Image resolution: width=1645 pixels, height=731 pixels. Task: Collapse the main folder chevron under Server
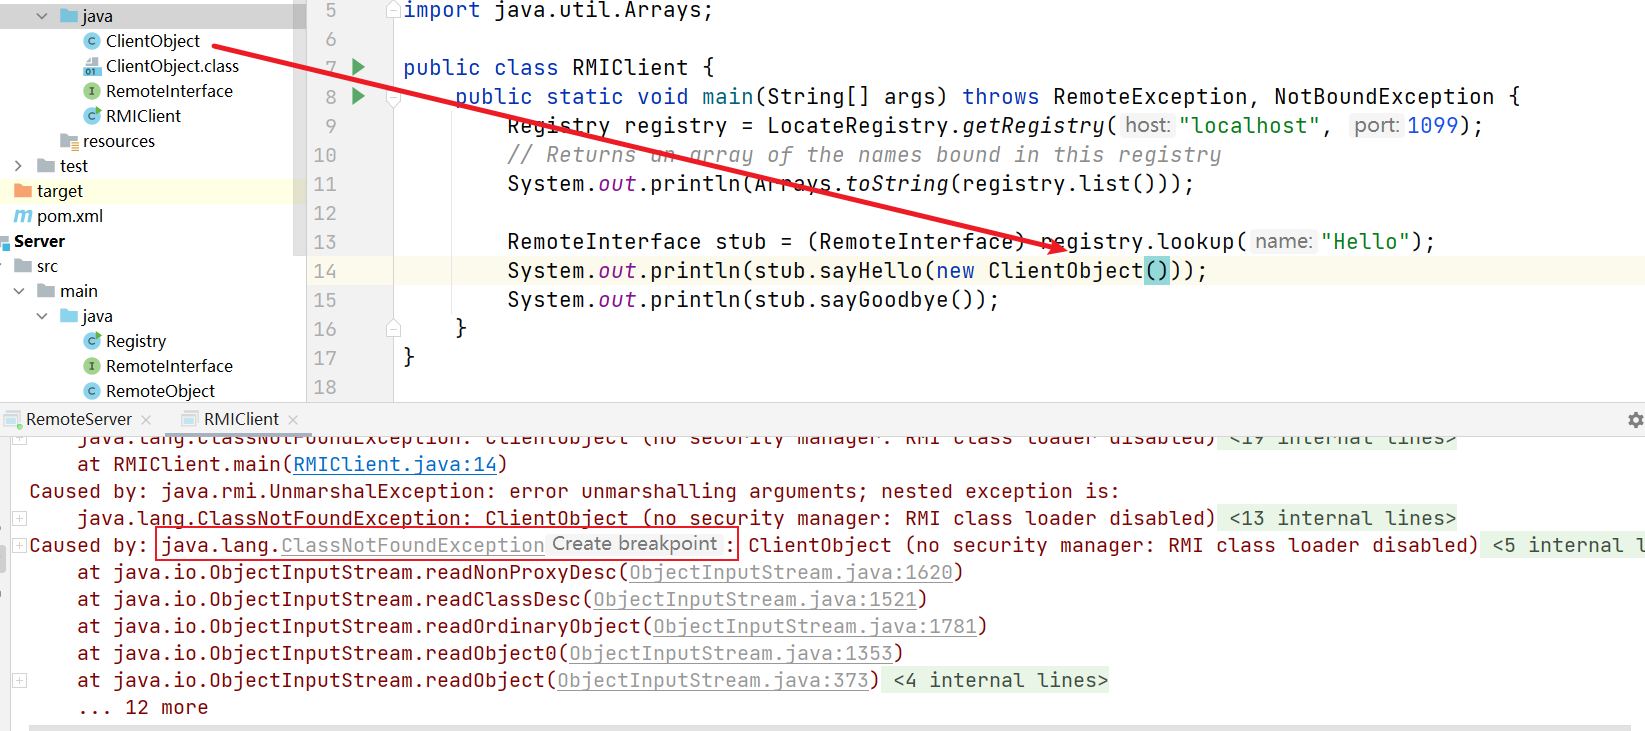pyautogui.click(x=19, y=291)
